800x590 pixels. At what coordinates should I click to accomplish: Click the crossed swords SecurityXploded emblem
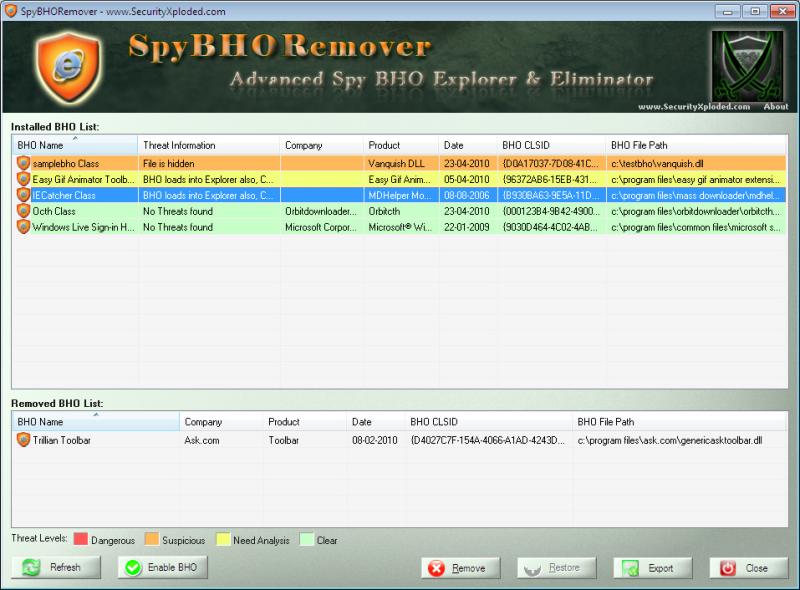(747, 65)
